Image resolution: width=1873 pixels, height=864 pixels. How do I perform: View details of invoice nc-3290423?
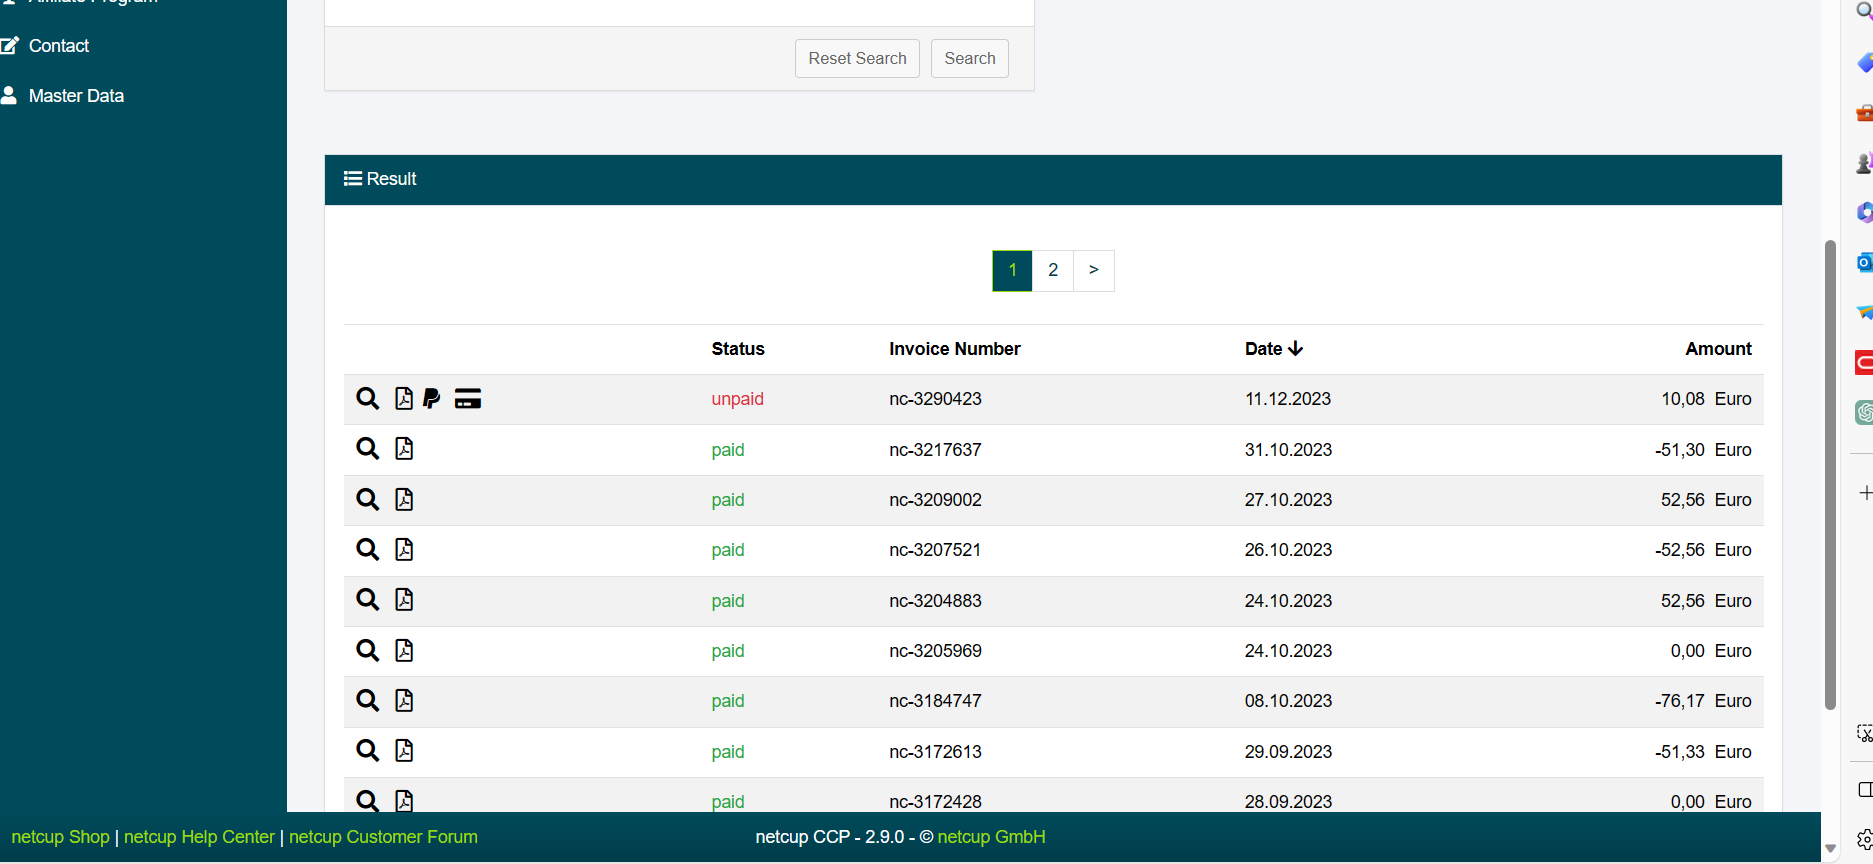pos(368,399)
